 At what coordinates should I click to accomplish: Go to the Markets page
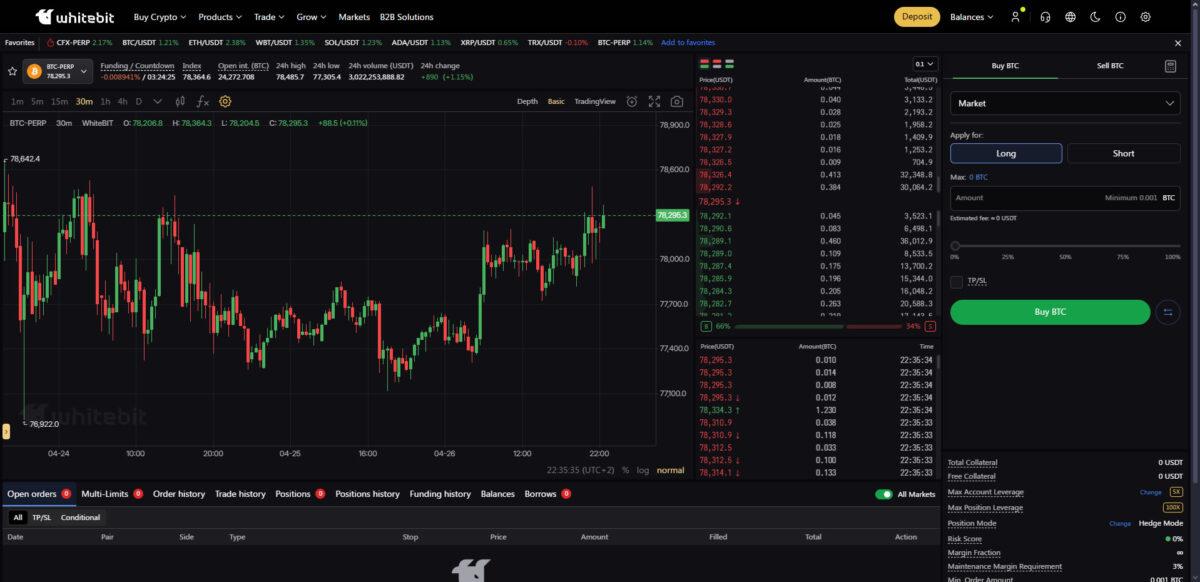point(354,17)
